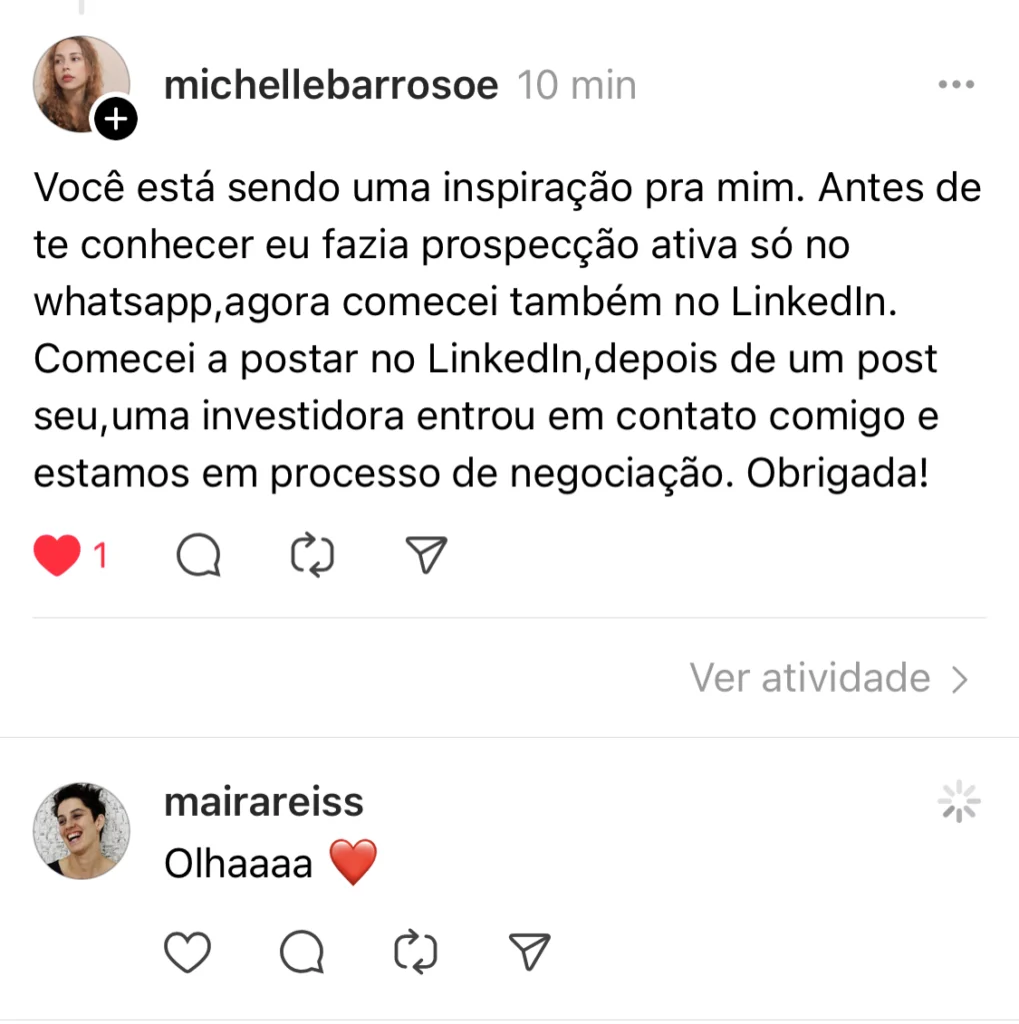Expand activity using chevron next to Ver atividade

pos(960,679)
